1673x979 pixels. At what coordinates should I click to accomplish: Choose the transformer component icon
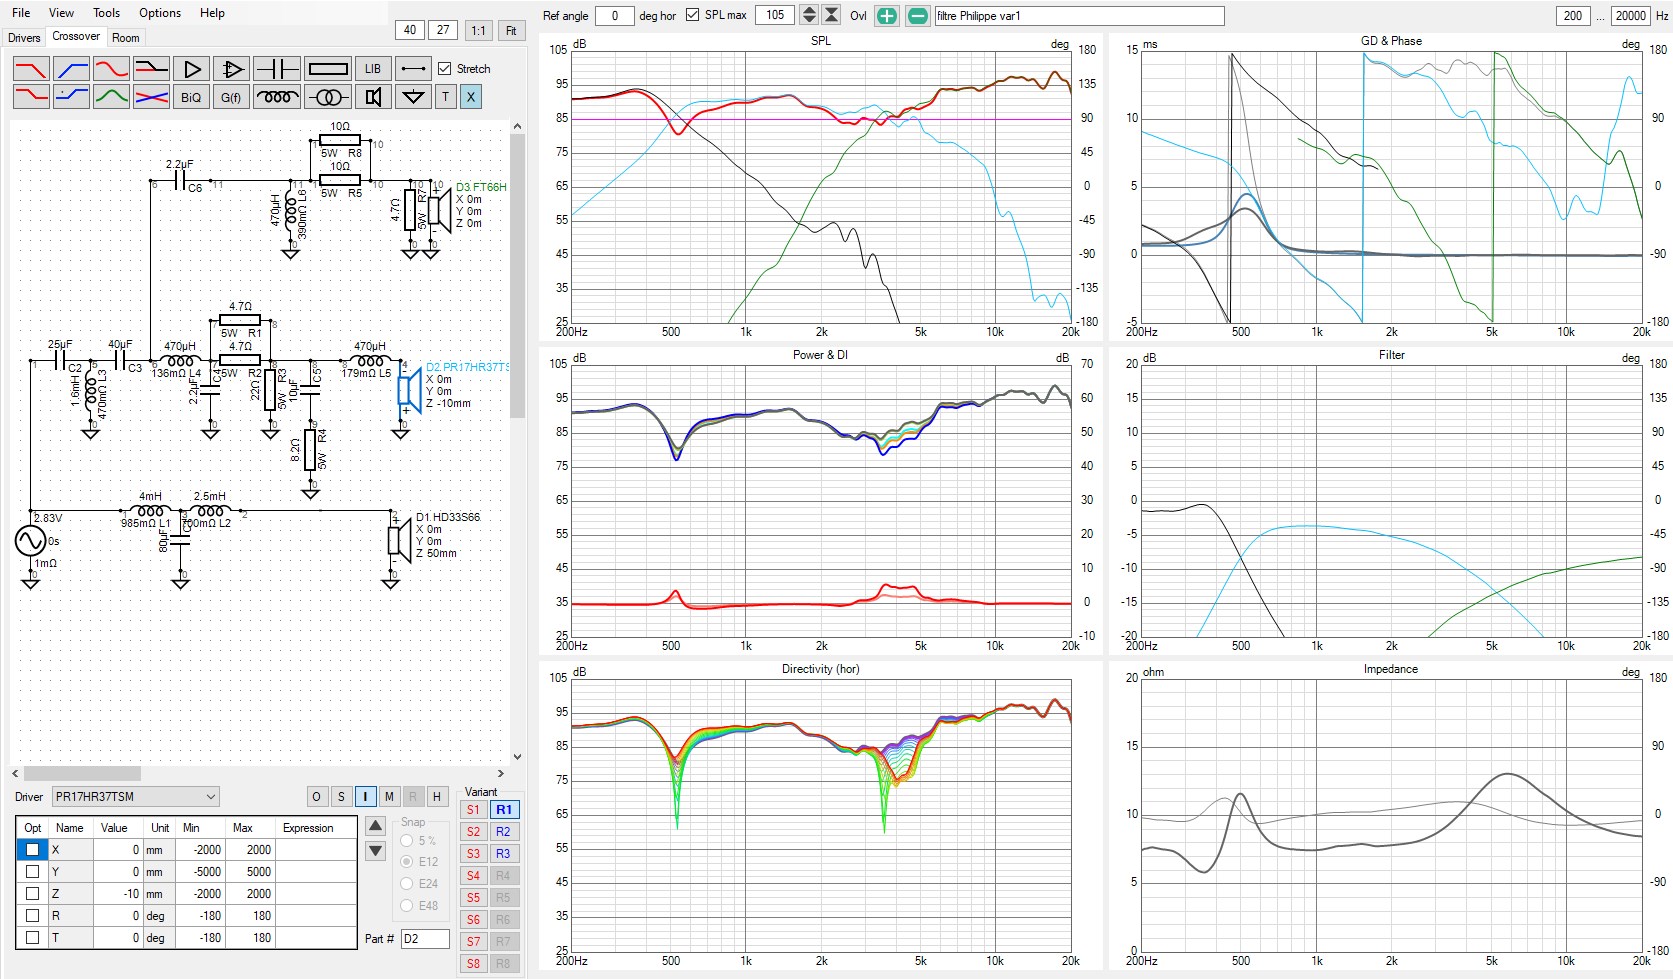click(x=328, y=97)
